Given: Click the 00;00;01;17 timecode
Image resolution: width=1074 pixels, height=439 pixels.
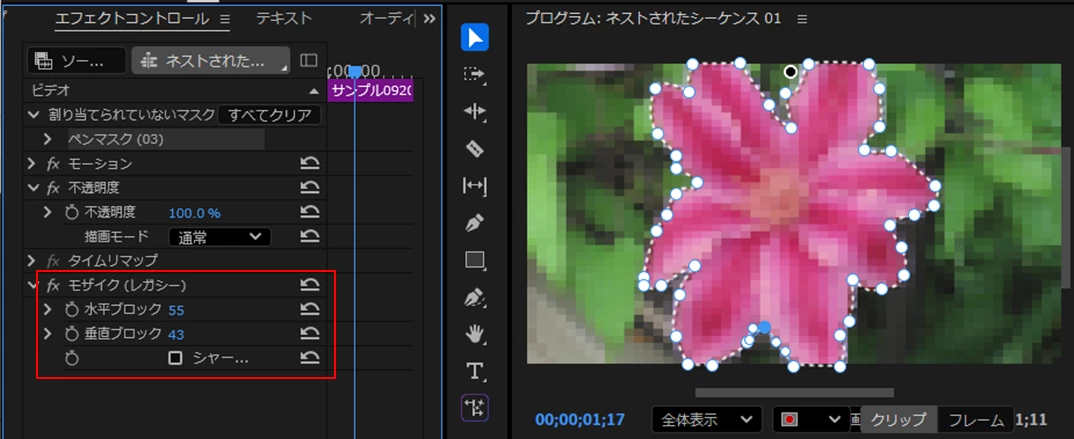Looking at the screenshot, I should (580, 420).
